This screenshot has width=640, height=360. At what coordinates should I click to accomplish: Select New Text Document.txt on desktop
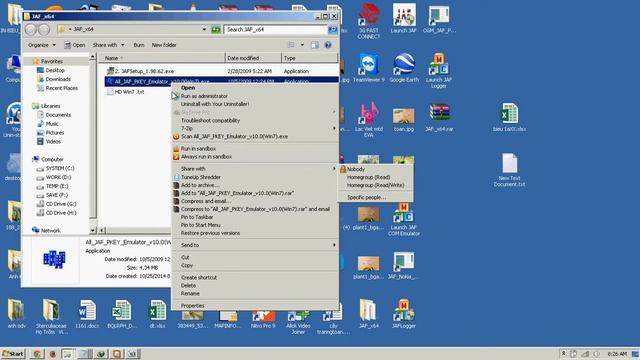tap(509, 170)
